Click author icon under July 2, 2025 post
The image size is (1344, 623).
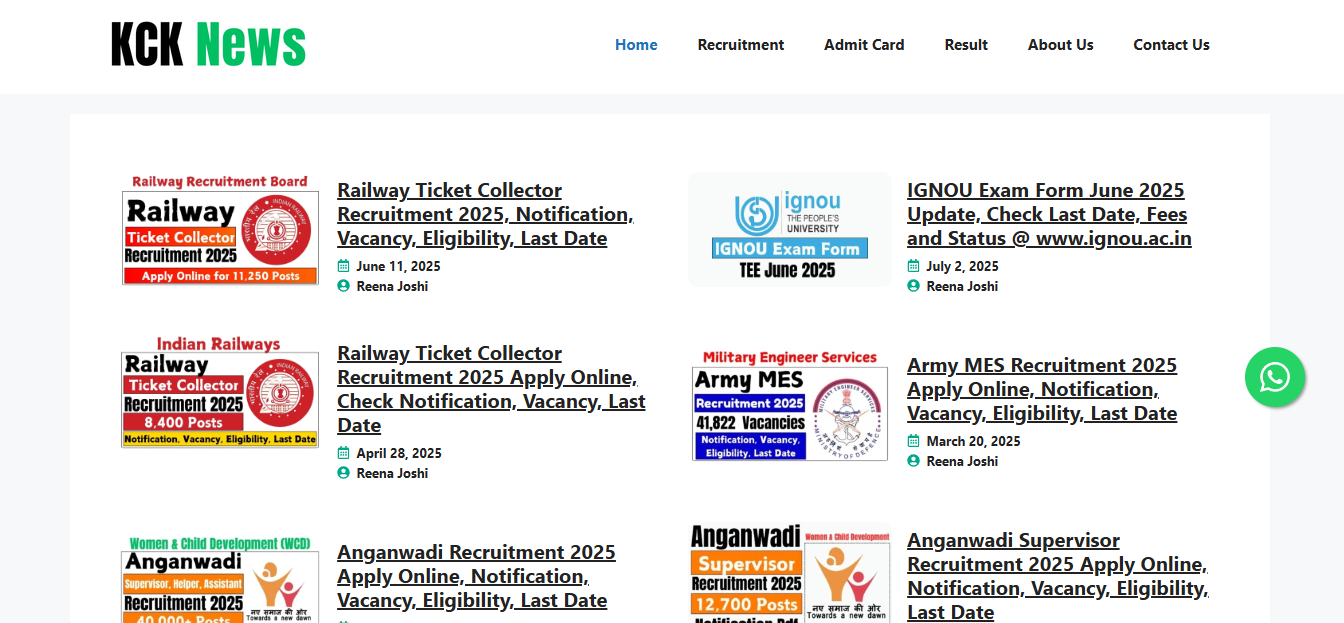[x=913, y=286]
